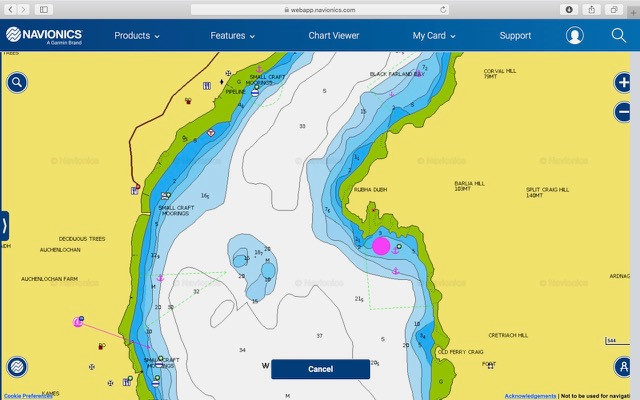Open the Acknowledgements link
Viewport: 640px width, 400px height.
[530, 396]
